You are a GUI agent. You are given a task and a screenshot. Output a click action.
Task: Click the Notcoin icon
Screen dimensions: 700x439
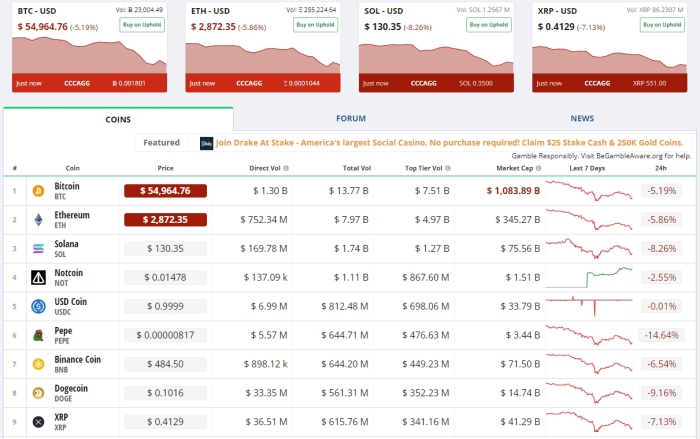39,277
